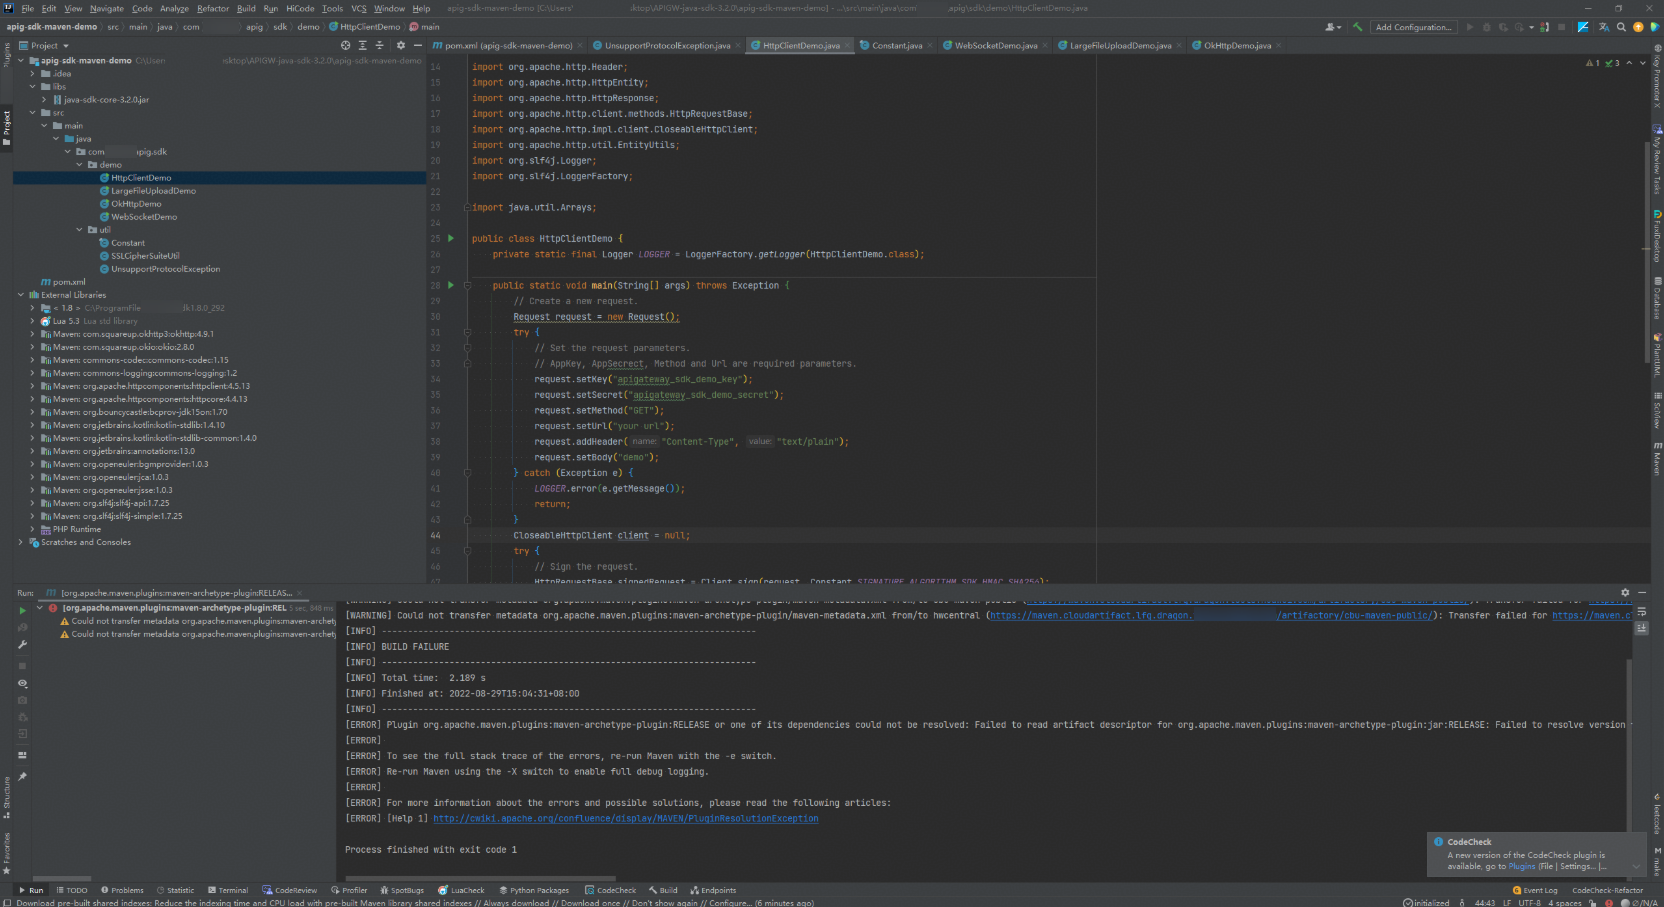Open the PluginResolutionException help link

point(625,818)
